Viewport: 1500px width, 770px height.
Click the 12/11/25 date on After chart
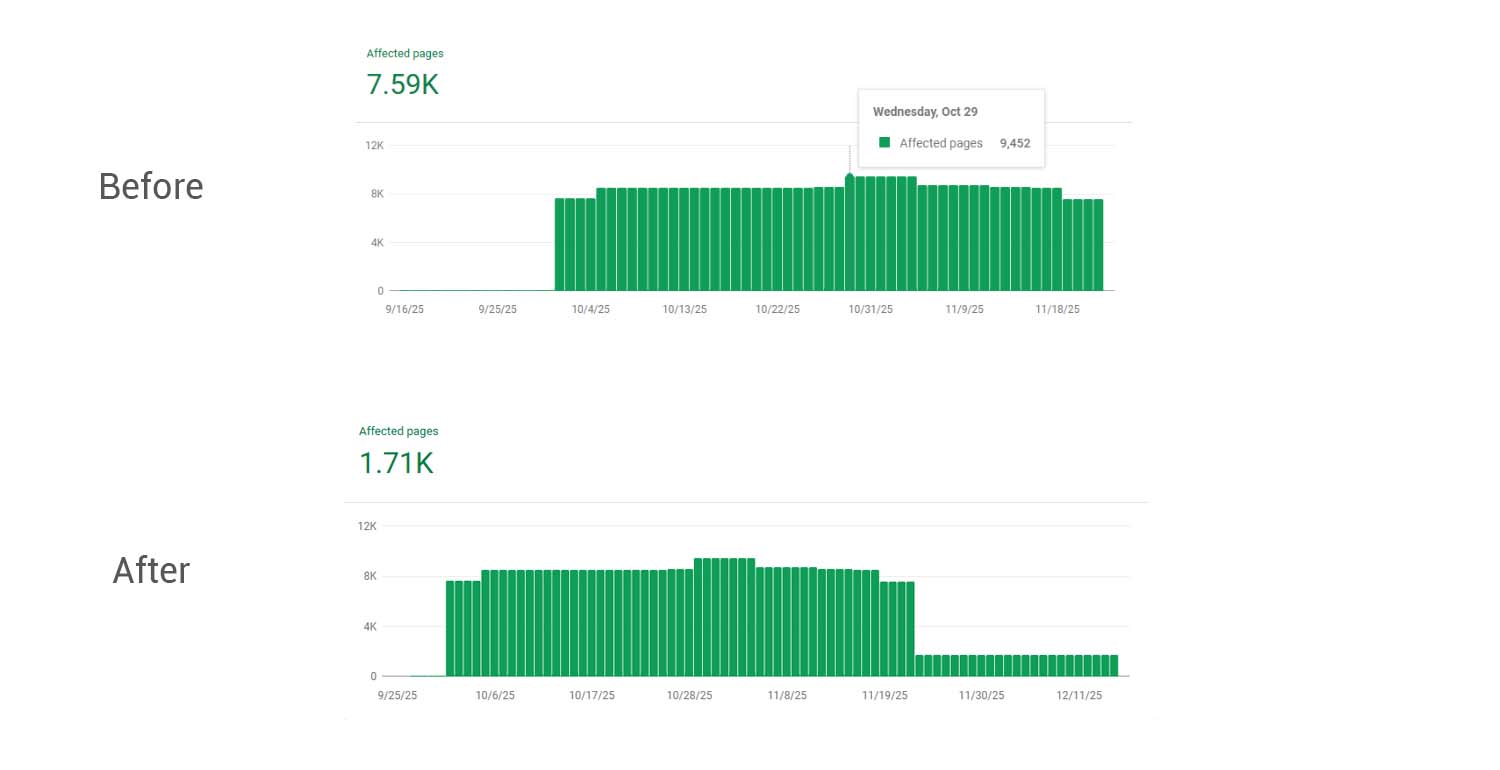pyautogui.click(x=1078, y=695)
